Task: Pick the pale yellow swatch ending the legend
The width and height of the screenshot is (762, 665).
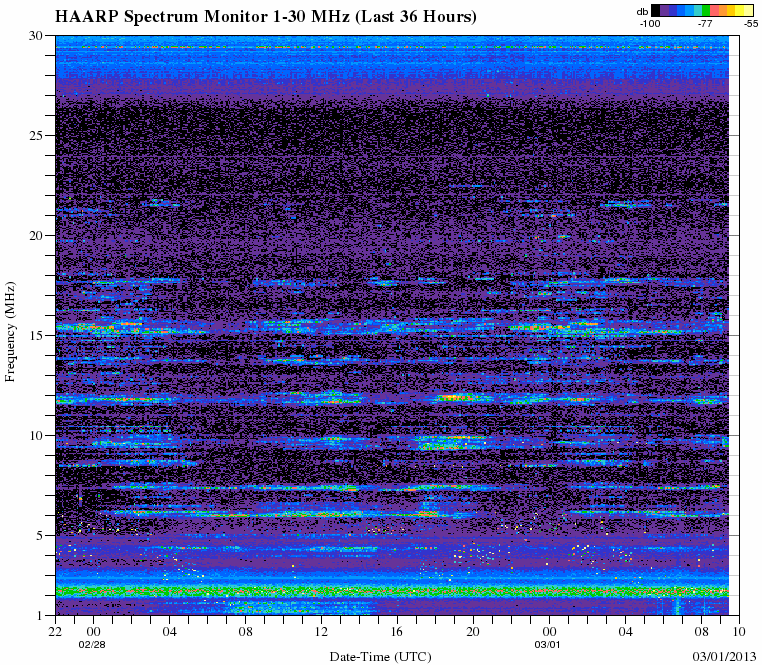Action: (x=748, y=10)
